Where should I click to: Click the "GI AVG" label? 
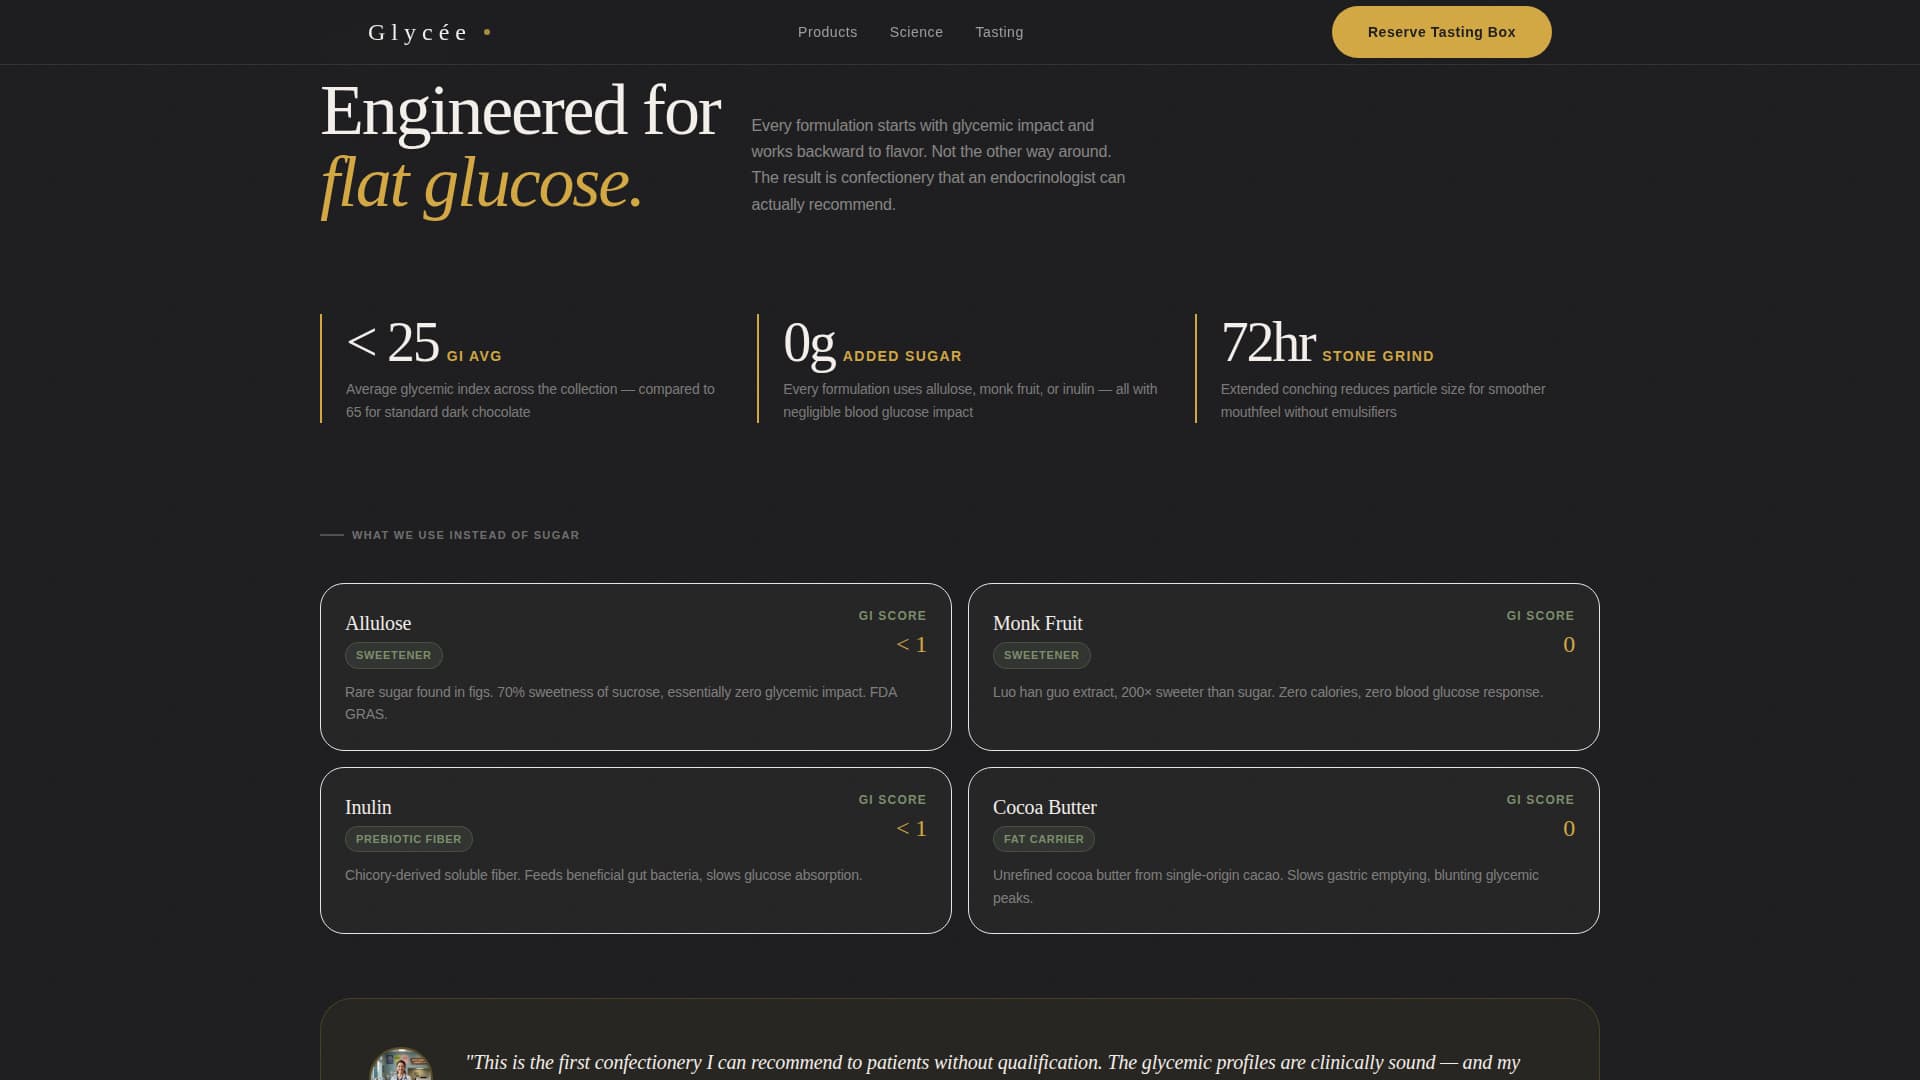pos(474,356)
